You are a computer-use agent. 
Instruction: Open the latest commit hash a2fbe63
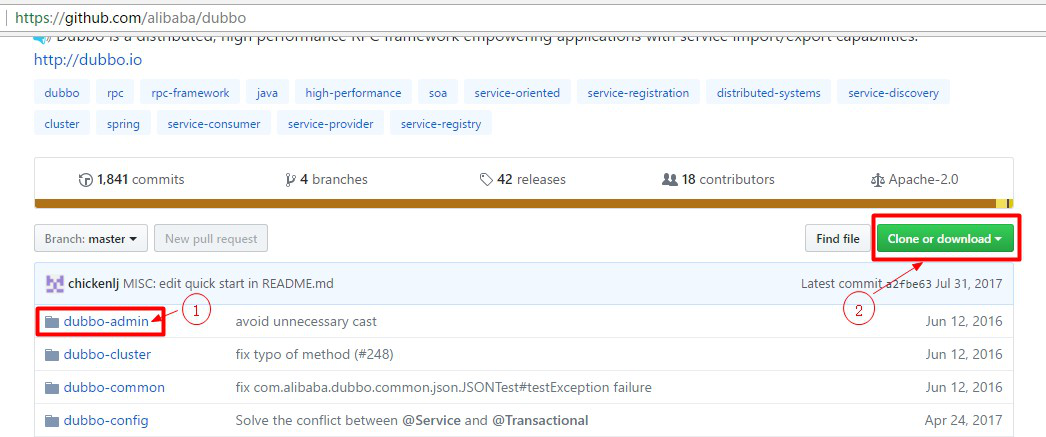pyautogui.click(x=906, y=284)
